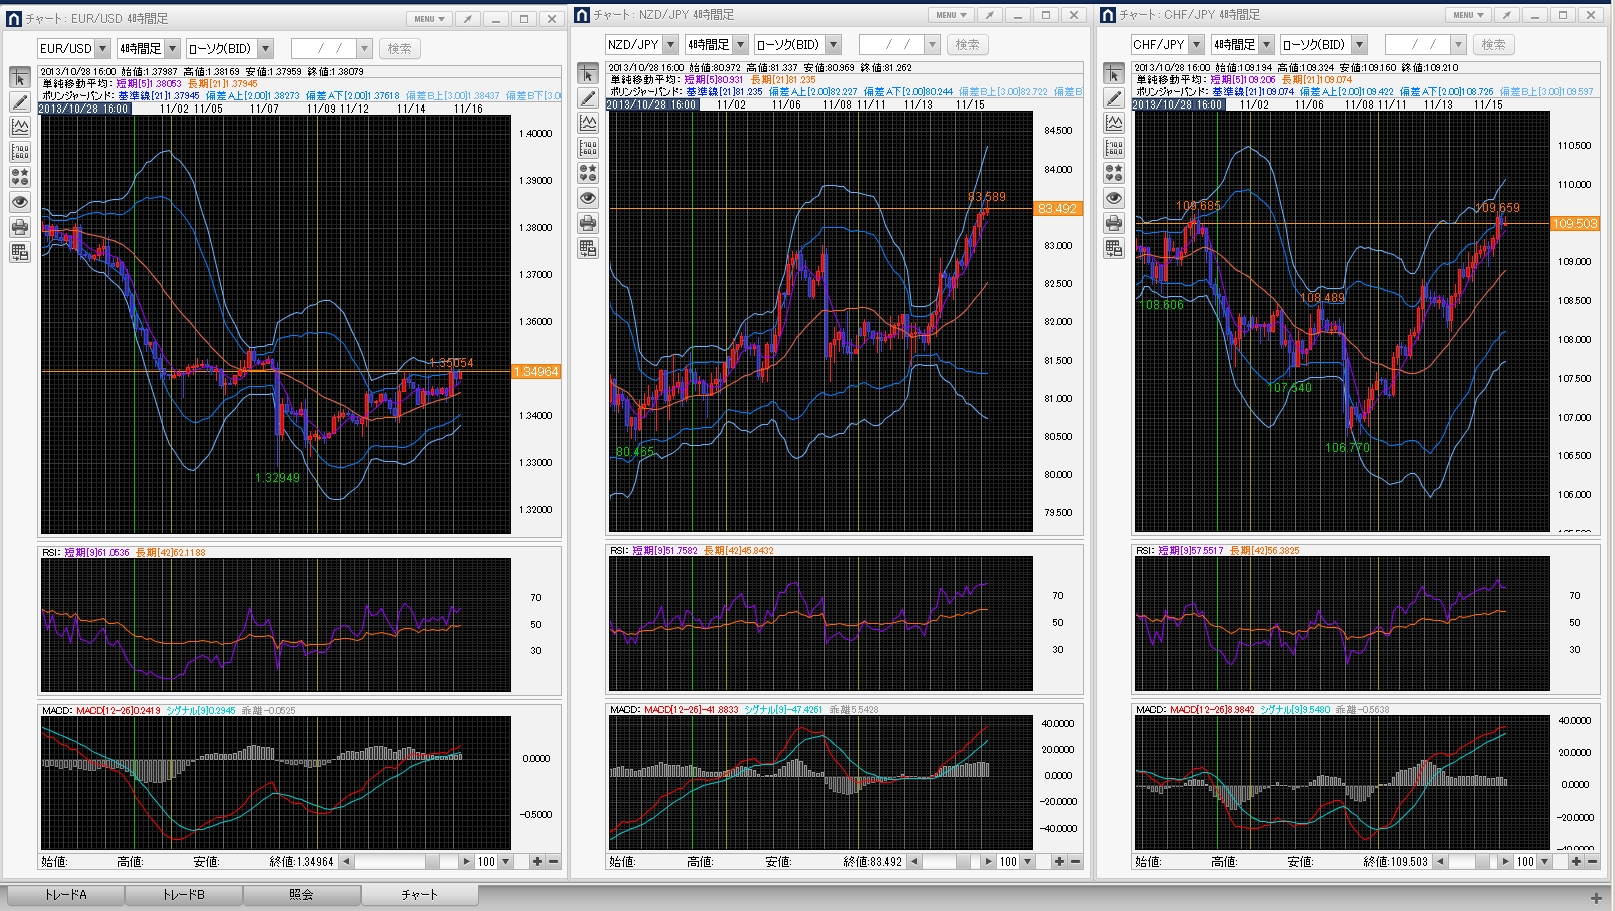The height and width of the screenshot is (911, 1615).
Task: Click the symbols icon in EUR/USD chart toolbar
Action: pyautogui.click(x=20, y=177)
